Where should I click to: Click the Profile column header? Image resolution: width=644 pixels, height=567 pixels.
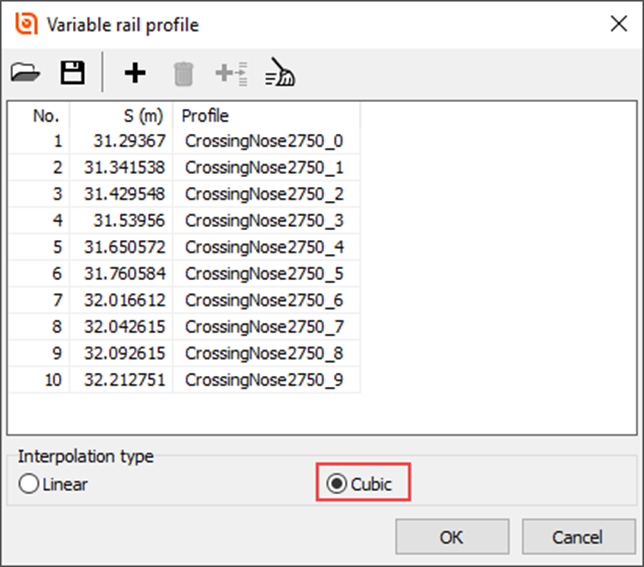(x=265, y=116)
